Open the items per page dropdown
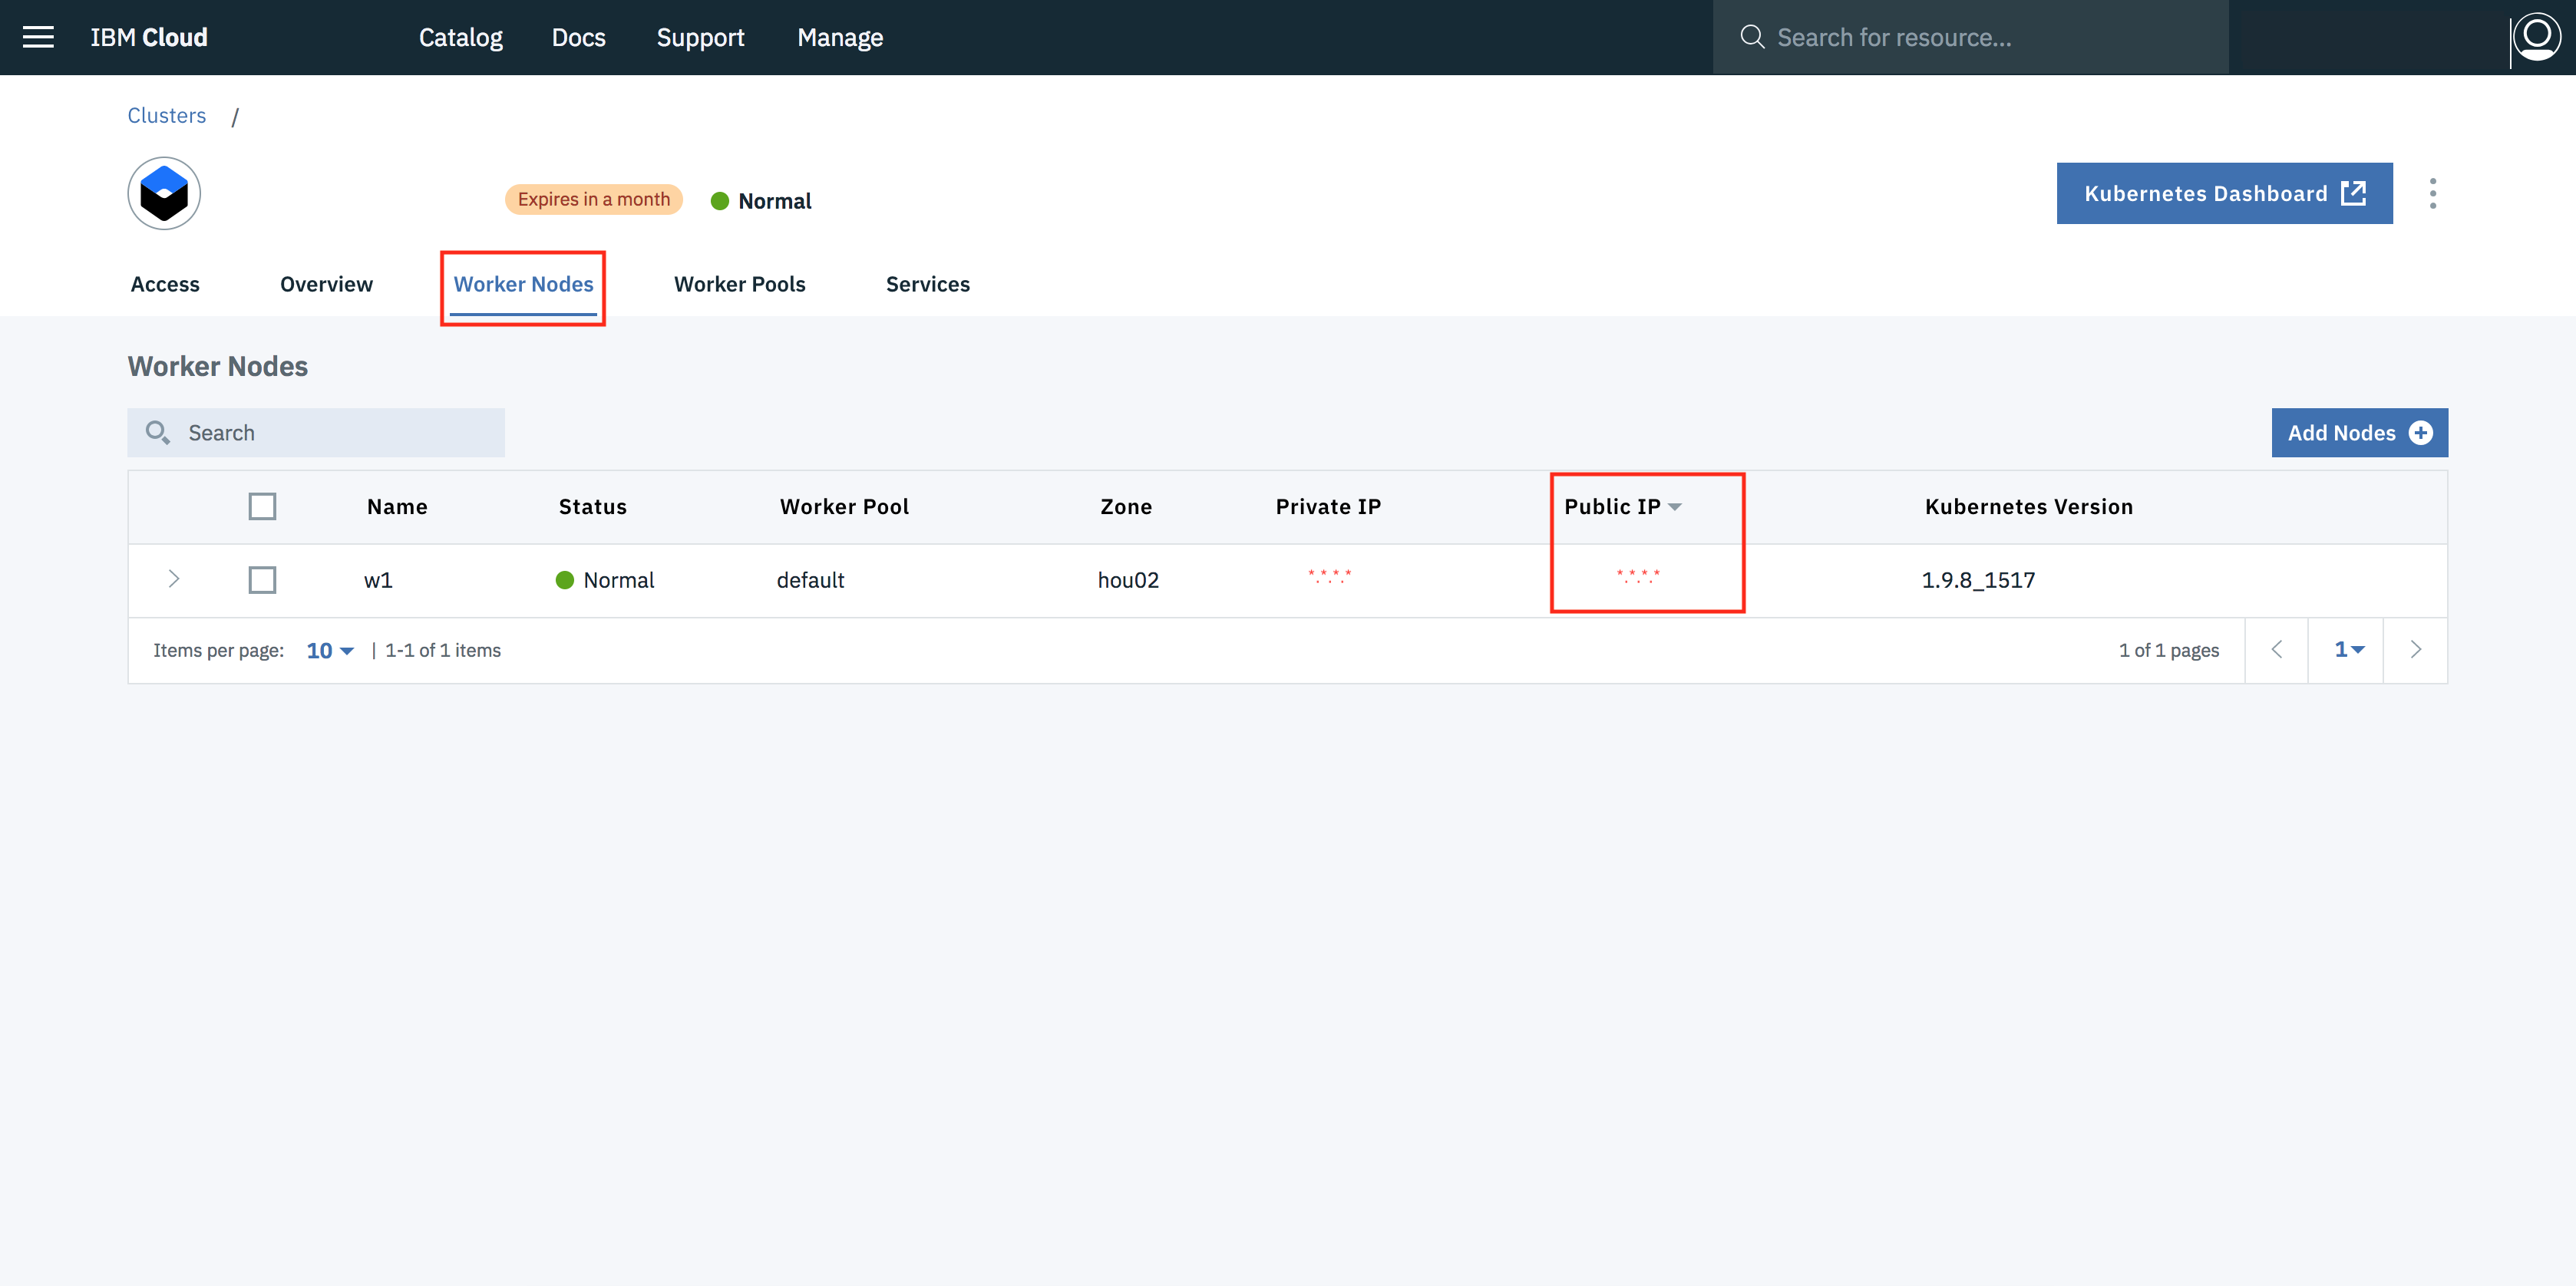 (x=330, y=651)
